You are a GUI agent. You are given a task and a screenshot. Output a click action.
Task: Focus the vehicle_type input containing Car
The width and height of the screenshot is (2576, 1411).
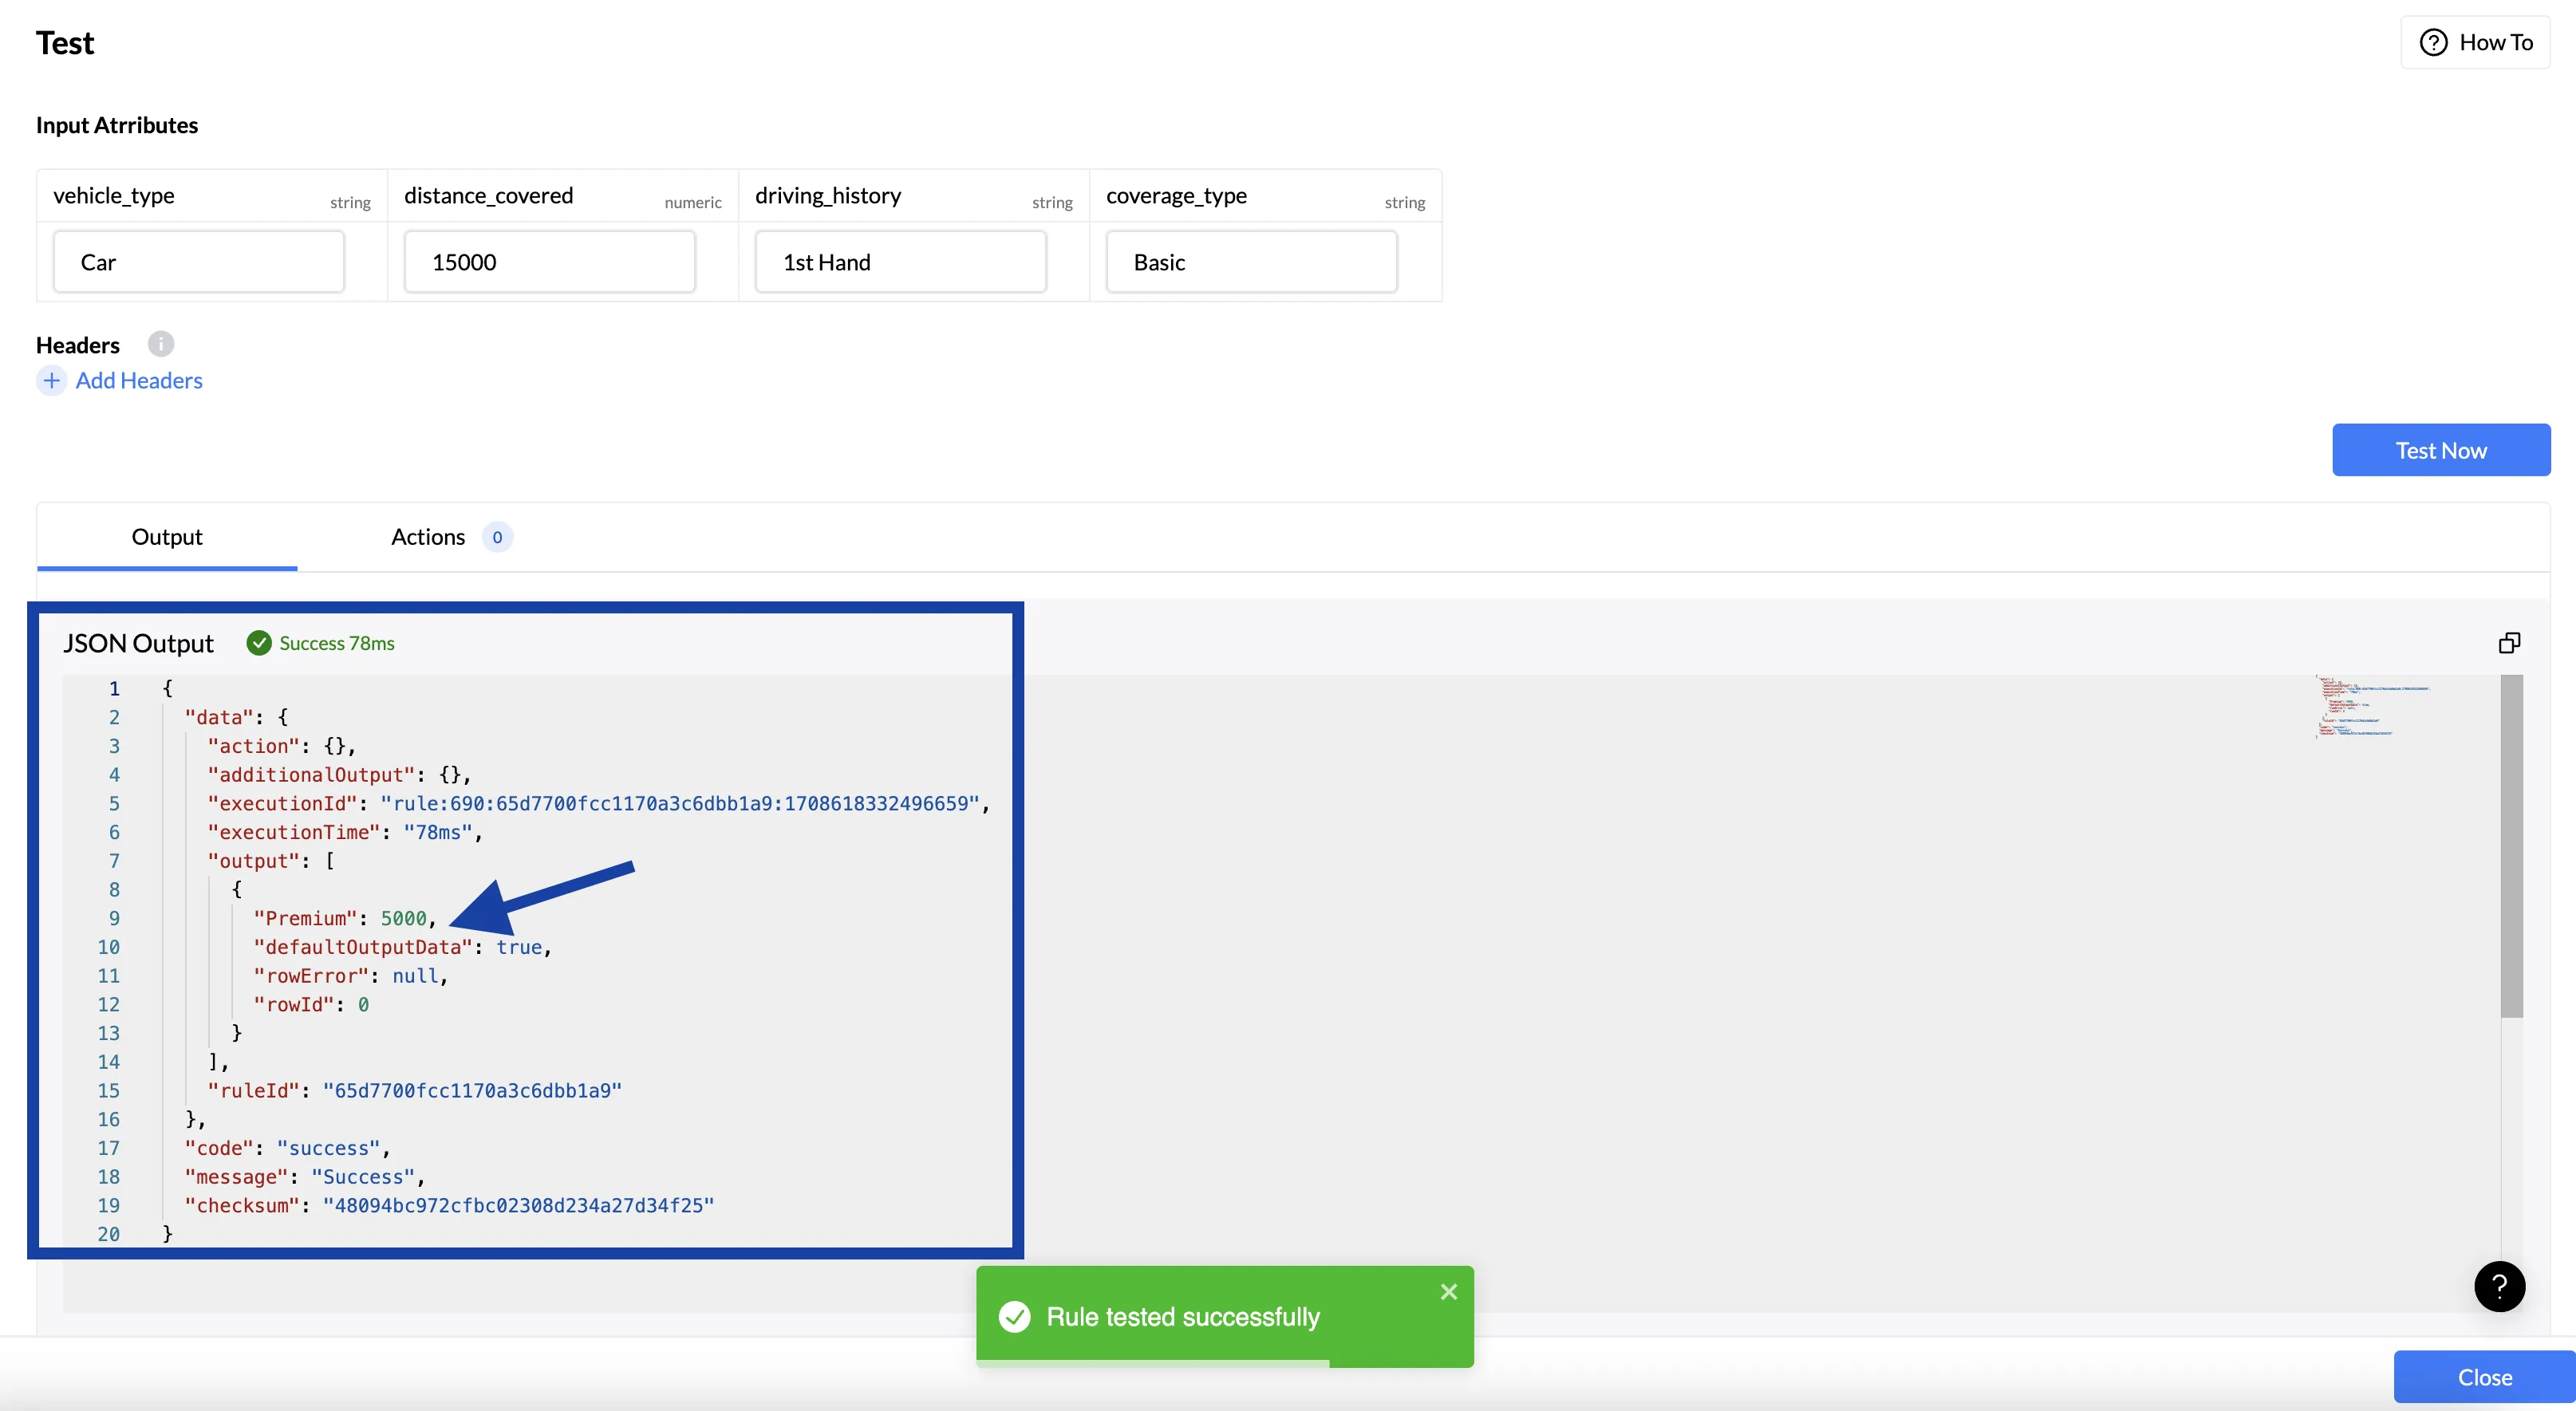[199, 262]
